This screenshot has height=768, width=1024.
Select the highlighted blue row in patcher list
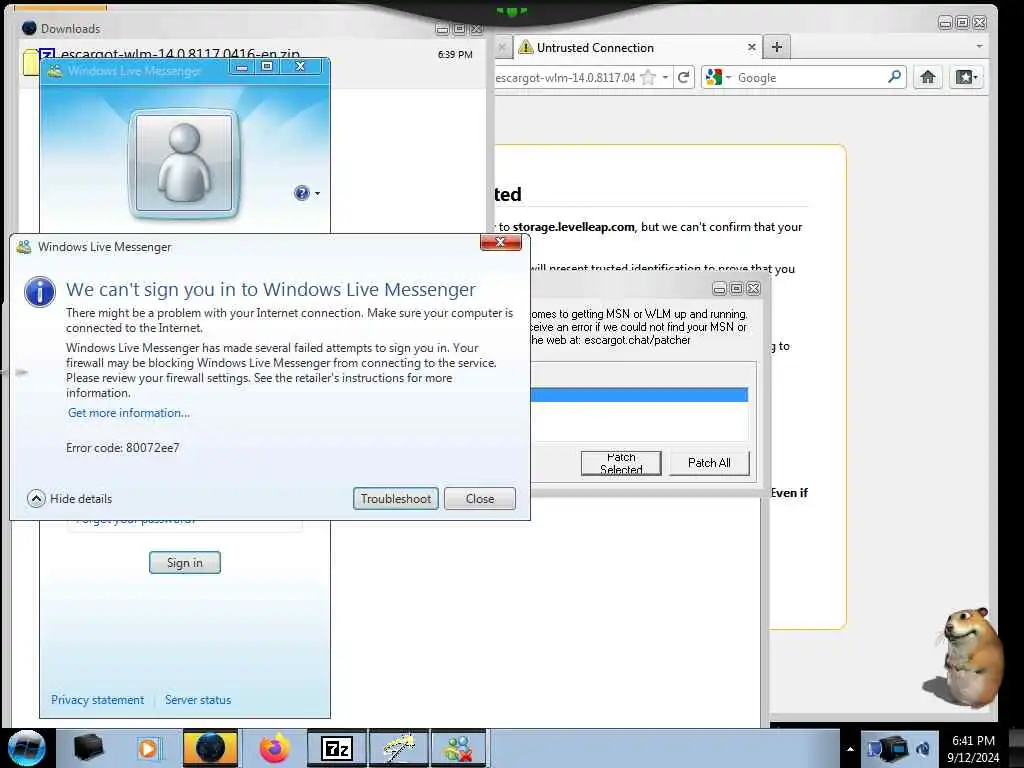point(639,394)
